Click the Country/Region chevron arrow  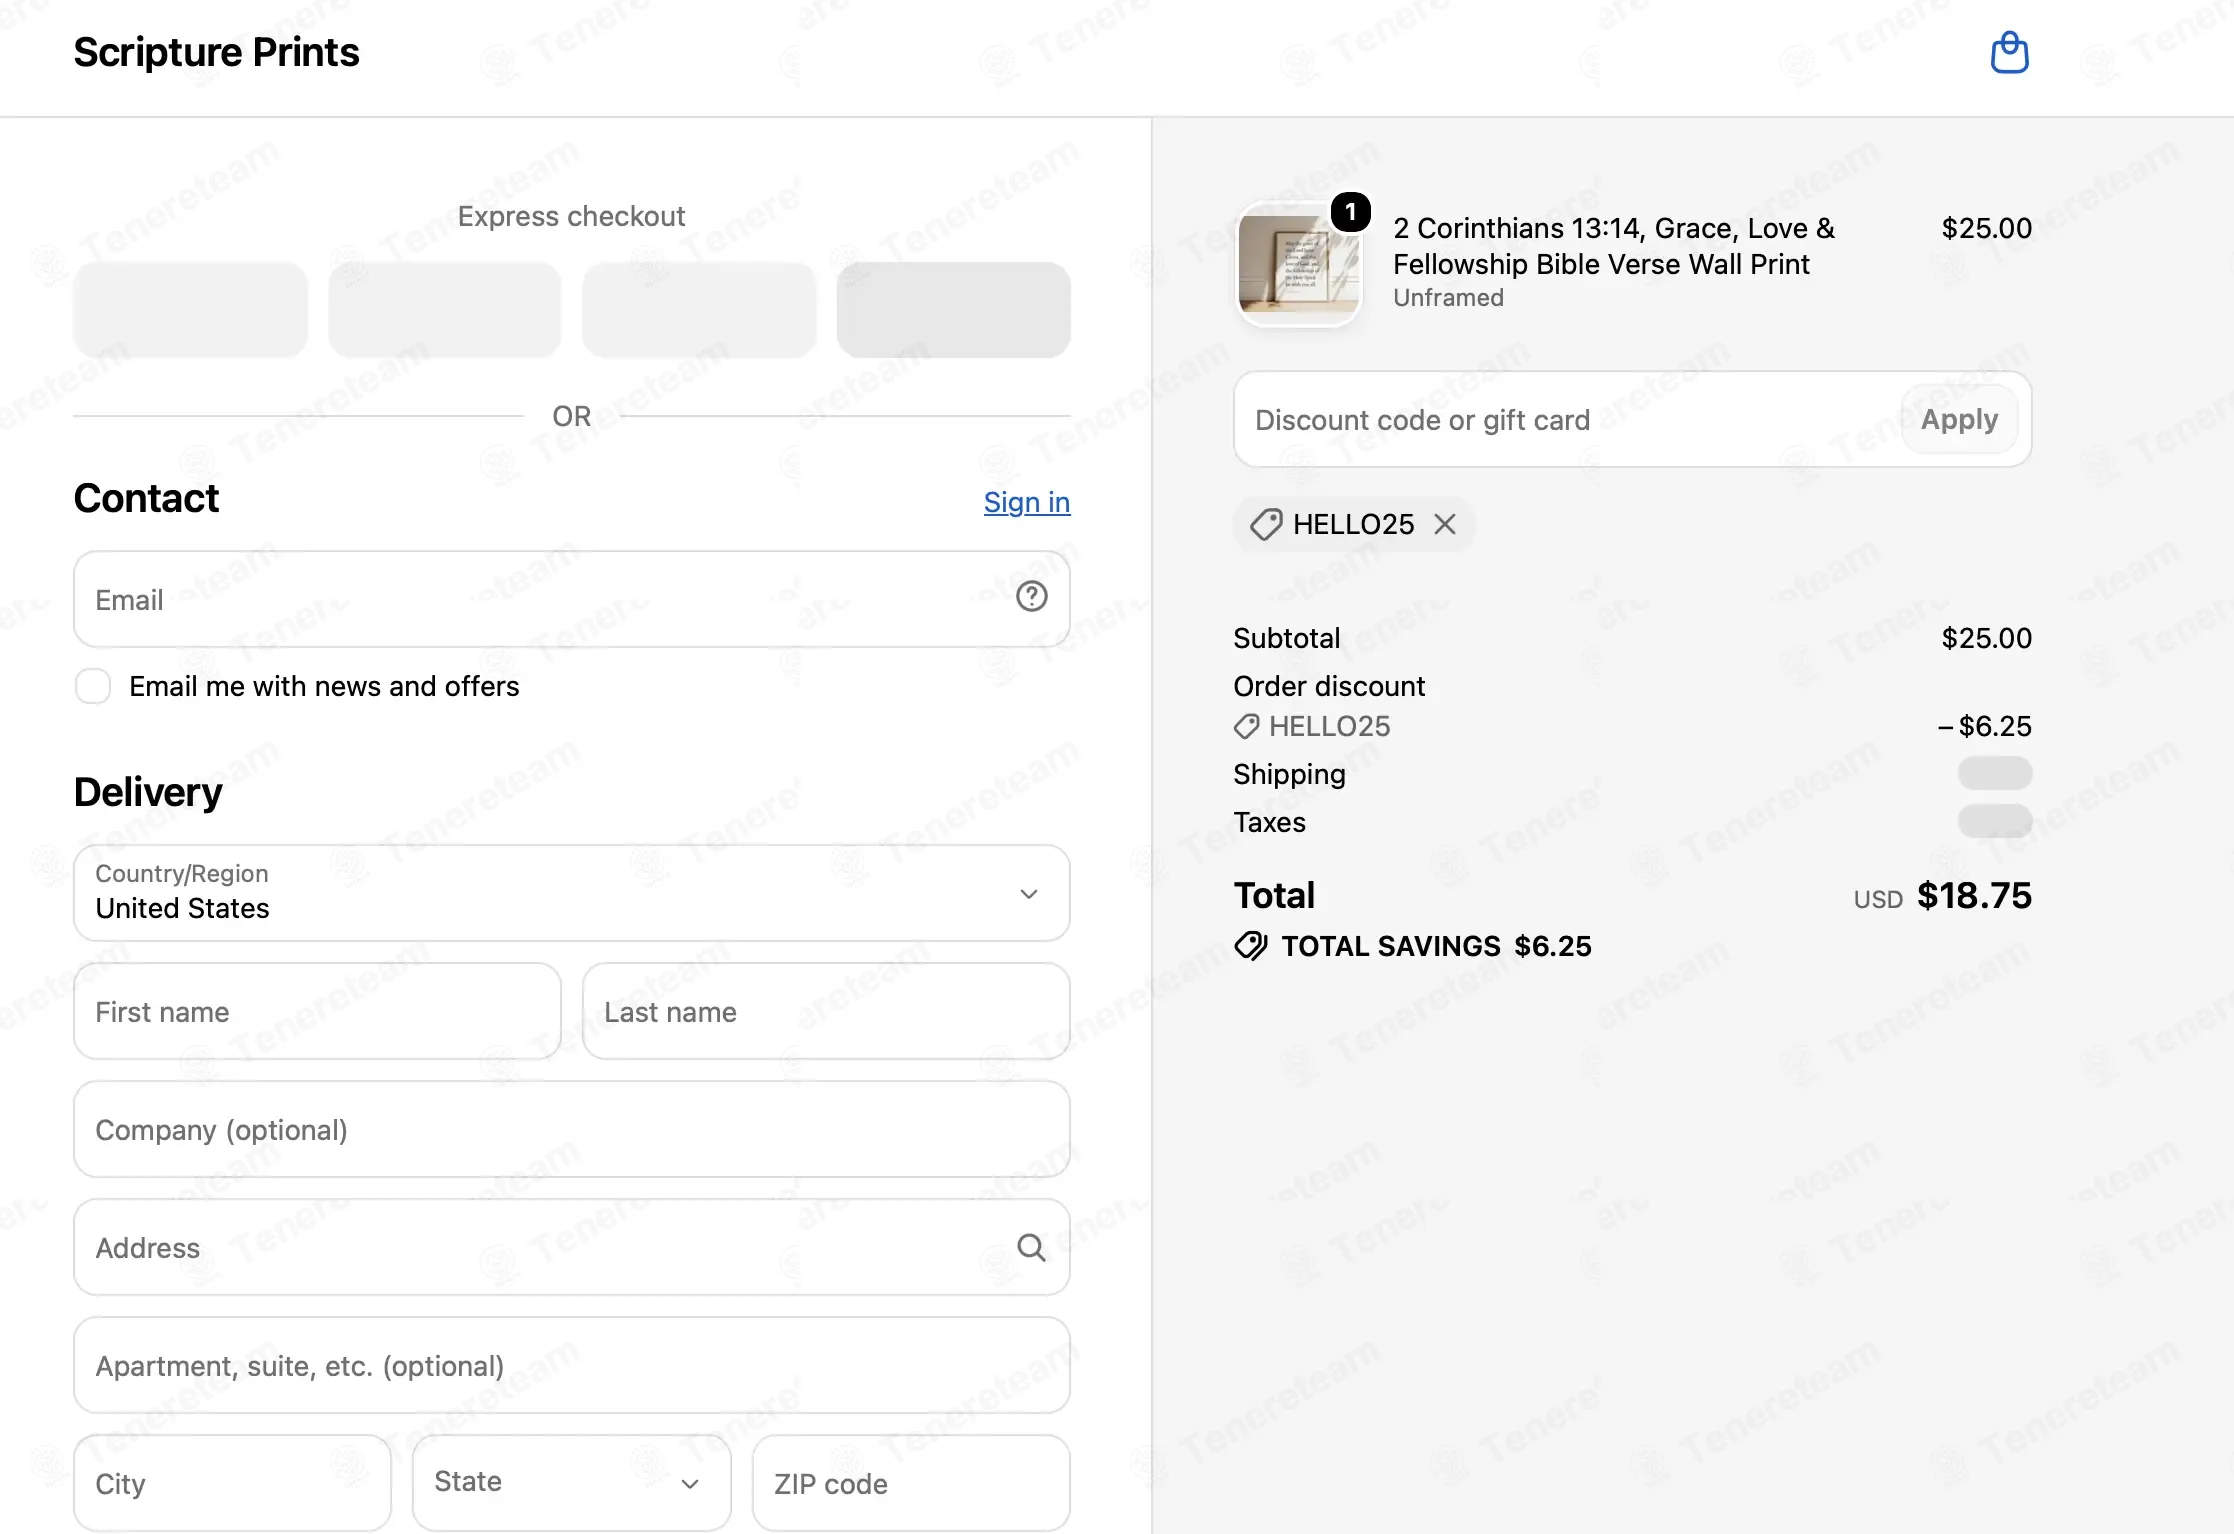1029,894
